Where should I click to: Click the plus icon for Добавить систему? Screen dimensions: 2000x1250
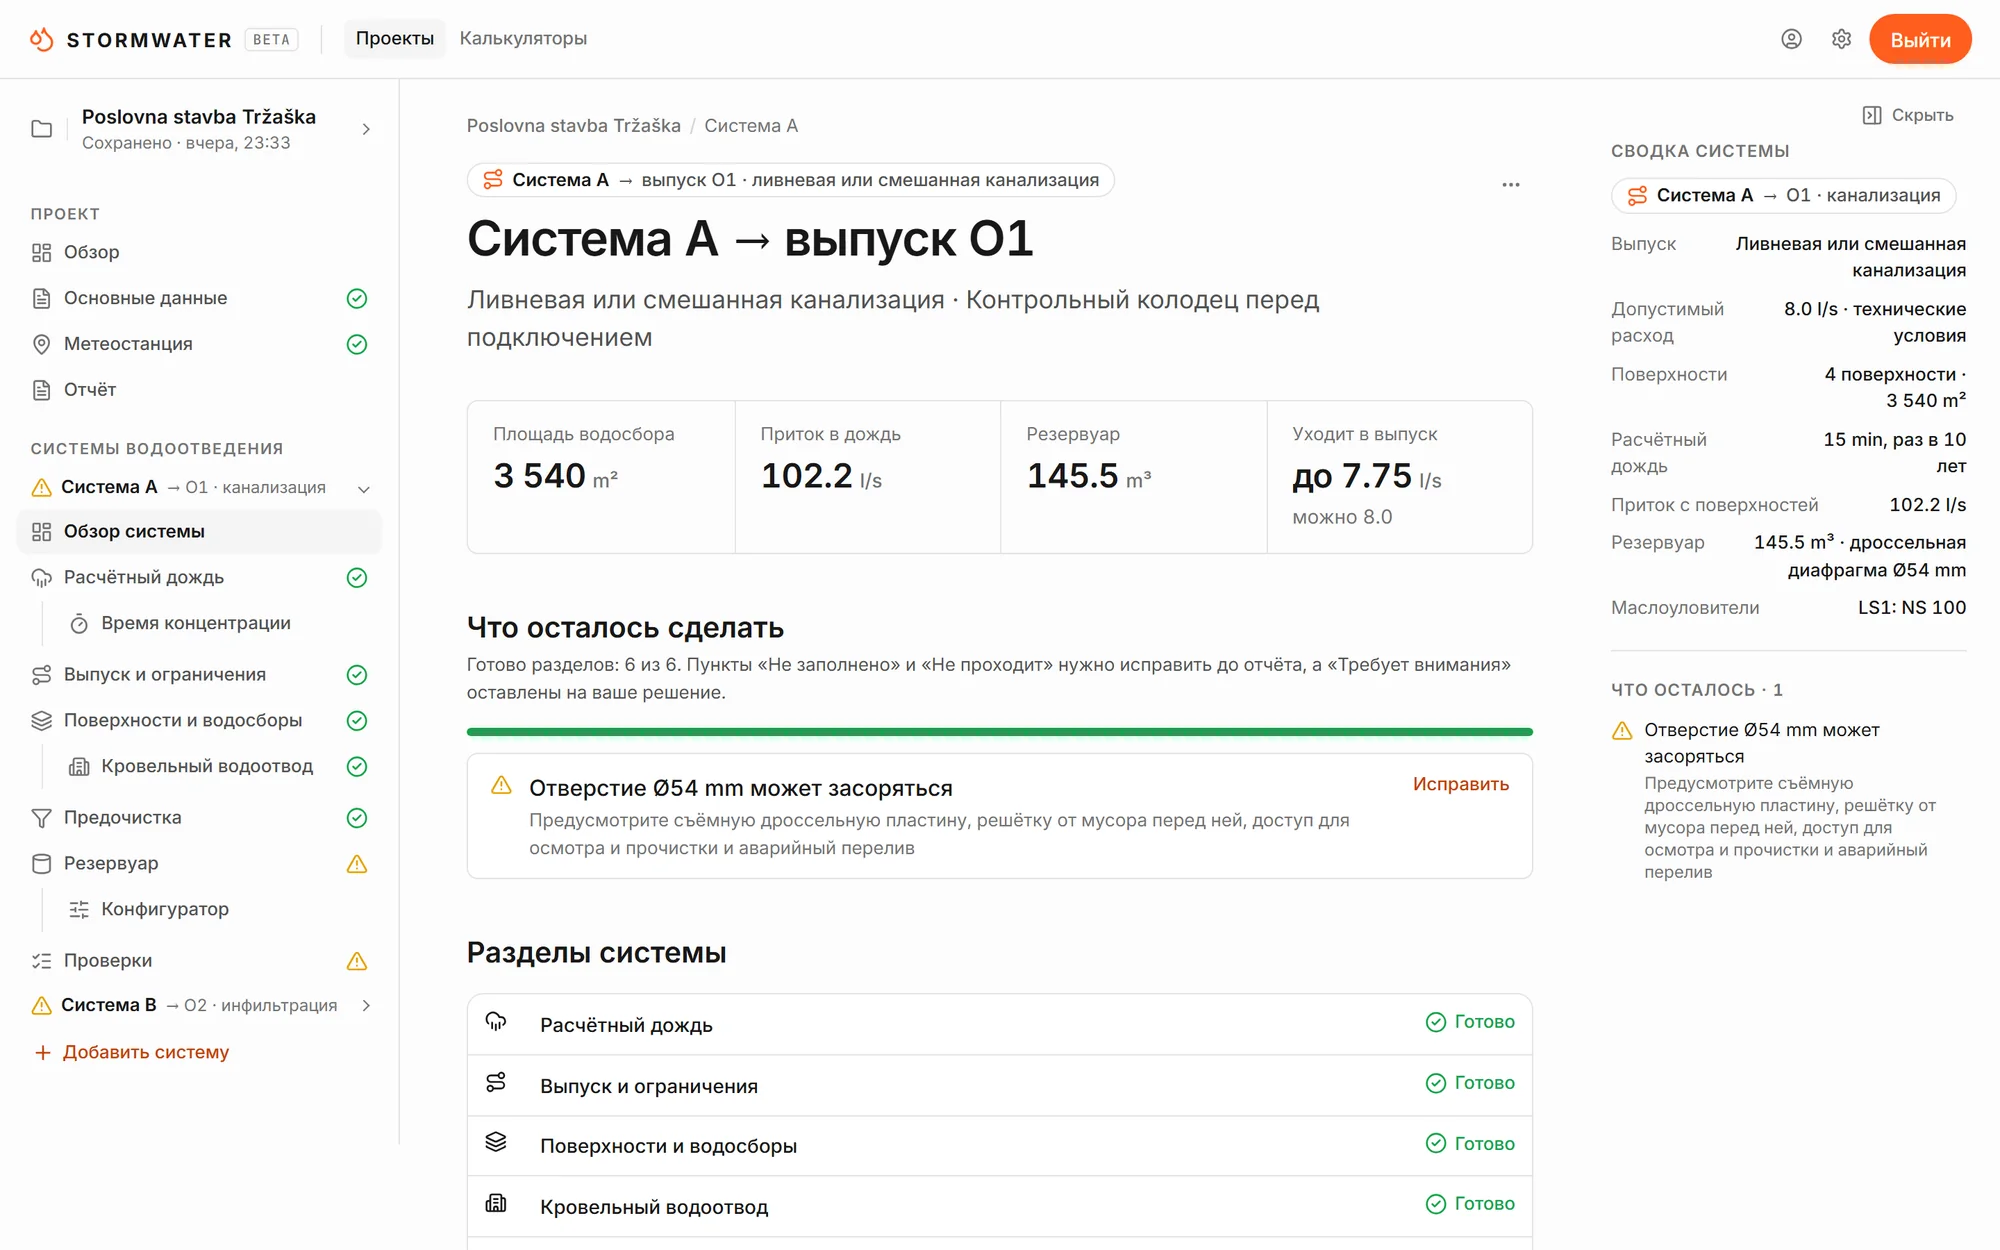click(x=42, y=1052)
